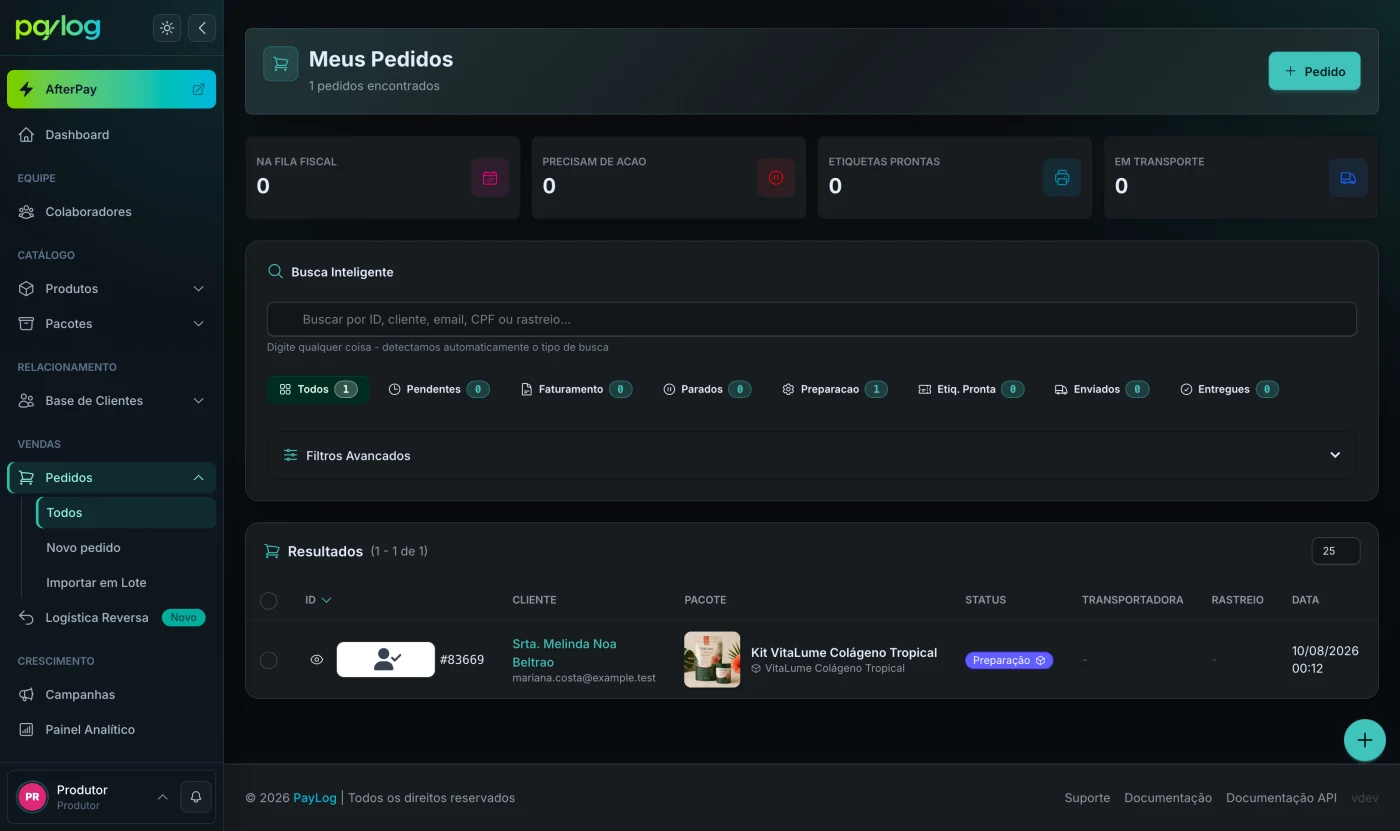Select the Enviados filter tab

coord(1101,389)
